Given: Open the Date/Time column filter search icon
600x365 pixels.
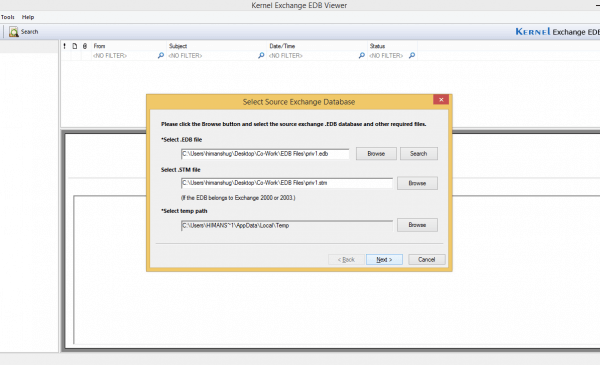Looking at the screenshot, I should tap(361, 55).
